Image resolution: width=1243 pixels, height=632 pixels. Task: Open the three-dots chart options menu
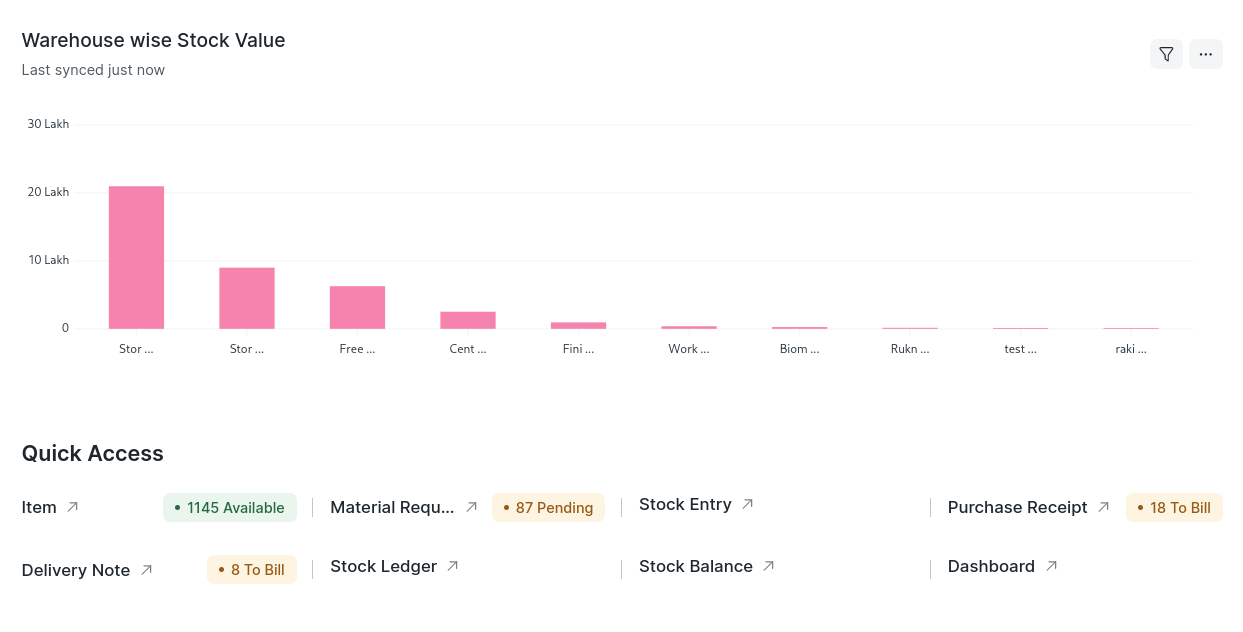[1206, 54]
